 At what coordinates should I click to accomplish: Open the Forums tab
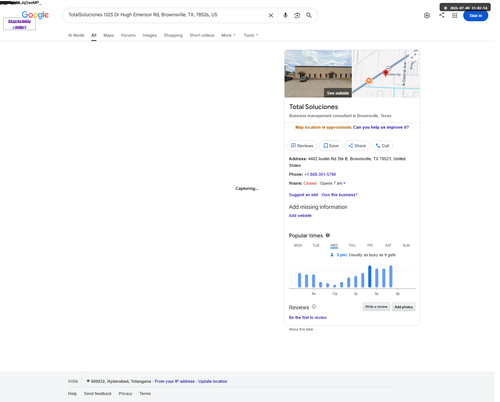coord(128,35)
